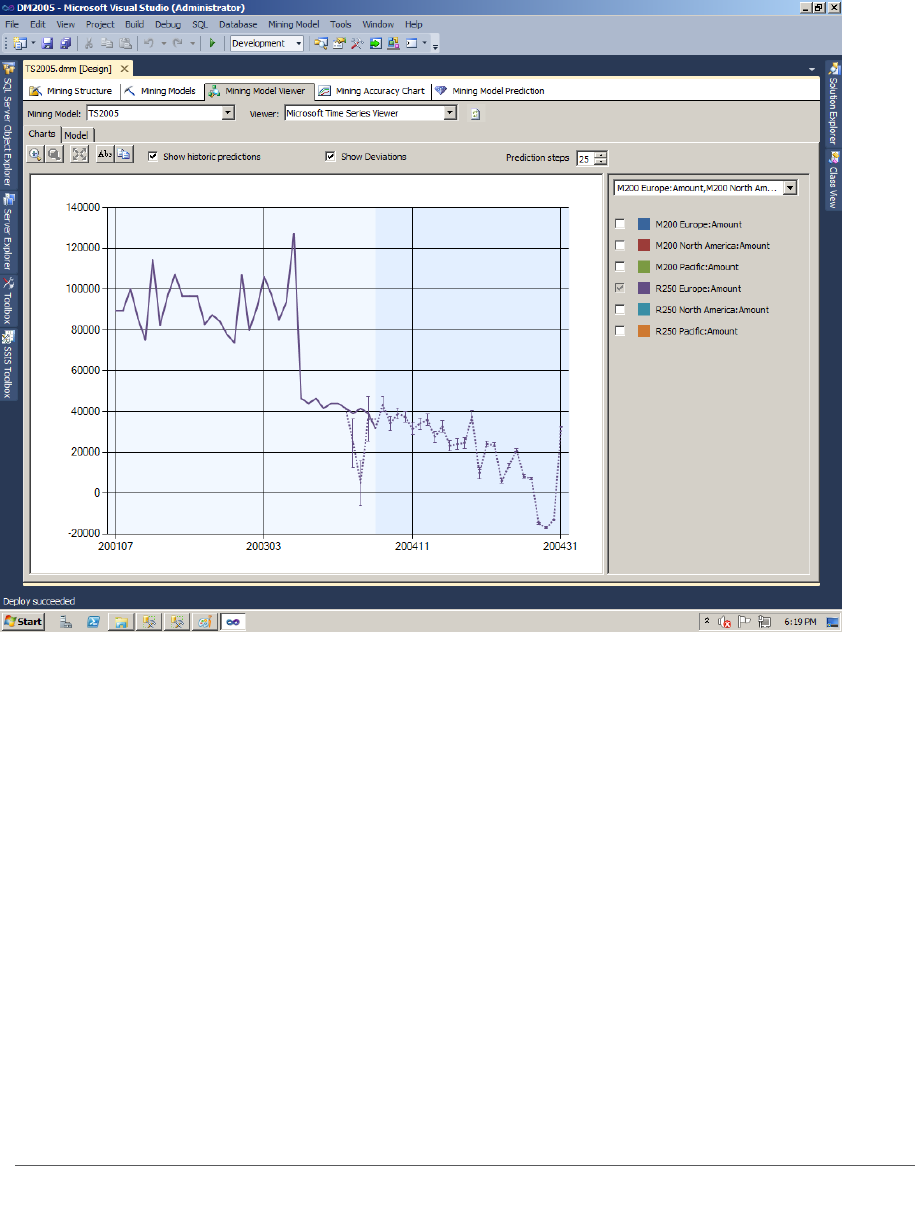Open the Mining Model Prediction tab
Image resolution: width=919 pixels, height=1211 pixels.
tap(490, 91)
